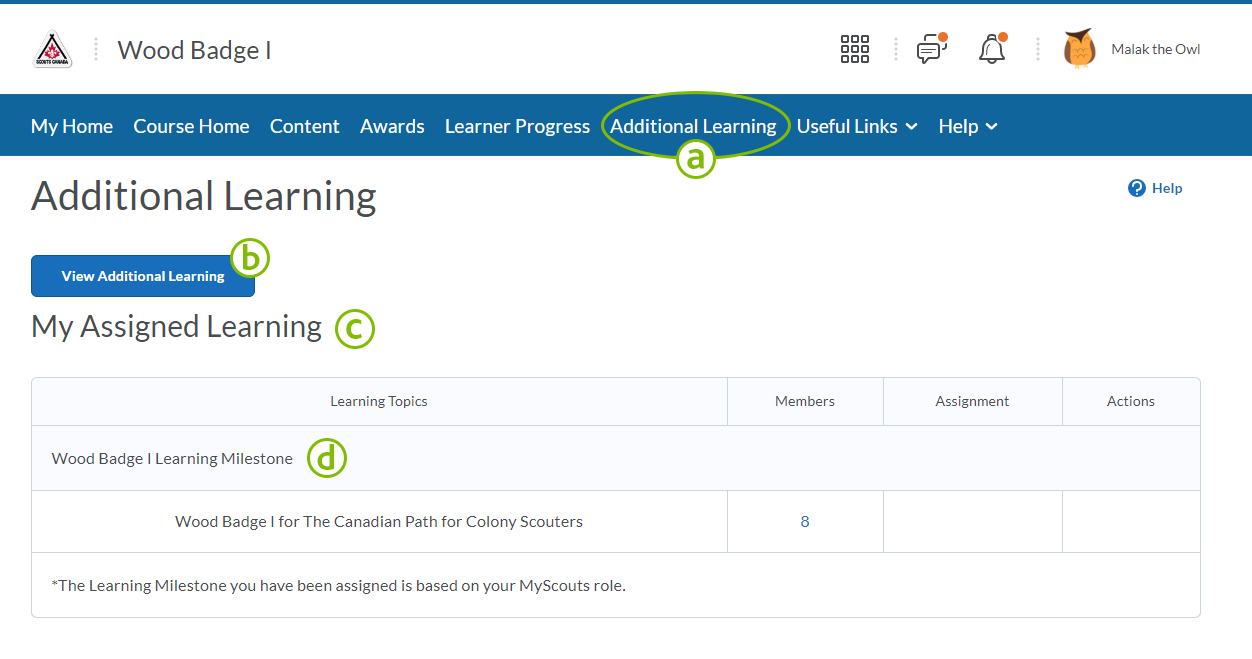Click the Learning Topics column header
Image resolution: width=1252 pixels, height=659 pixels.
point(379,401)
